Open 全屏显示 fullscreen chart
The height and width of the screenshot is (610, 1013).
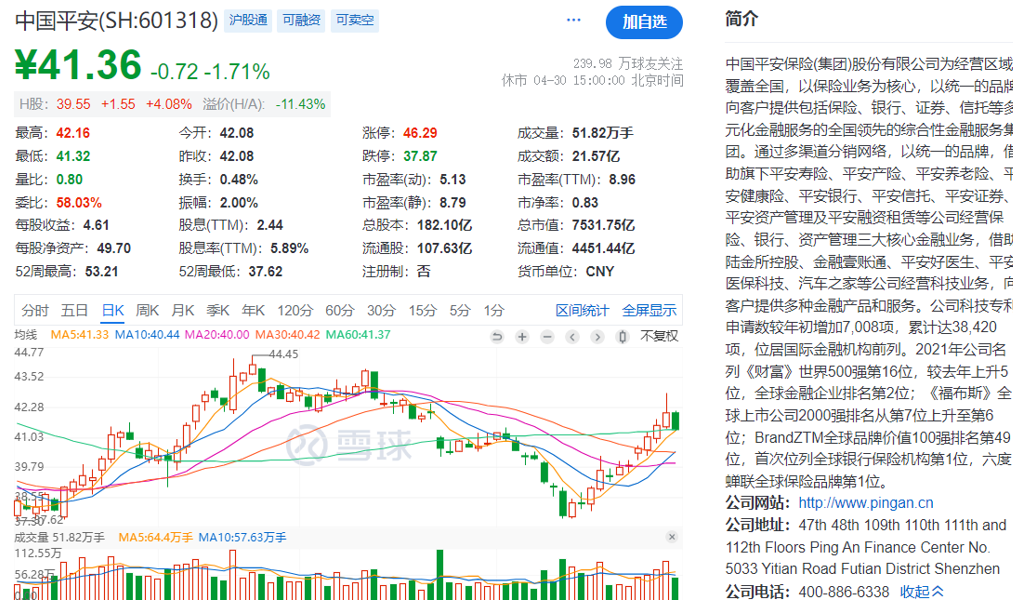649,311
